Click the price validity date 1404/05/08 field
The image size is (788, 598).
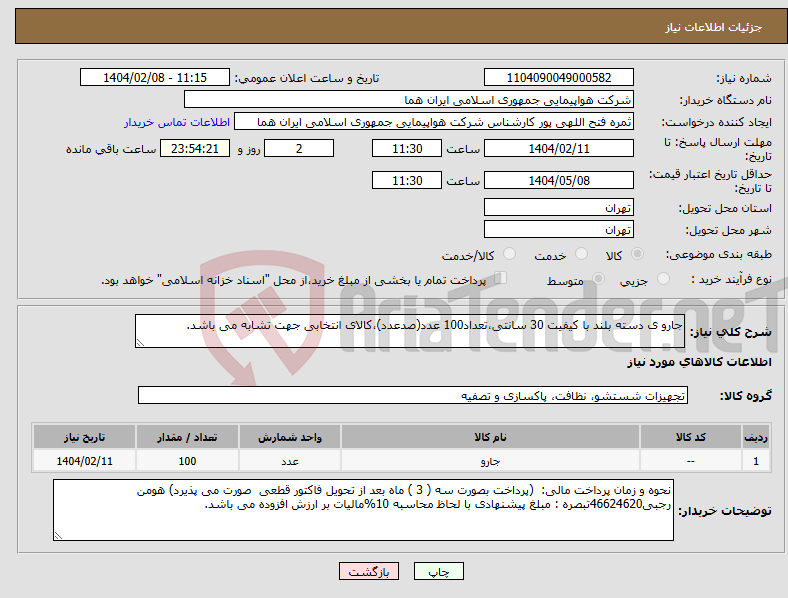point(559,180)
